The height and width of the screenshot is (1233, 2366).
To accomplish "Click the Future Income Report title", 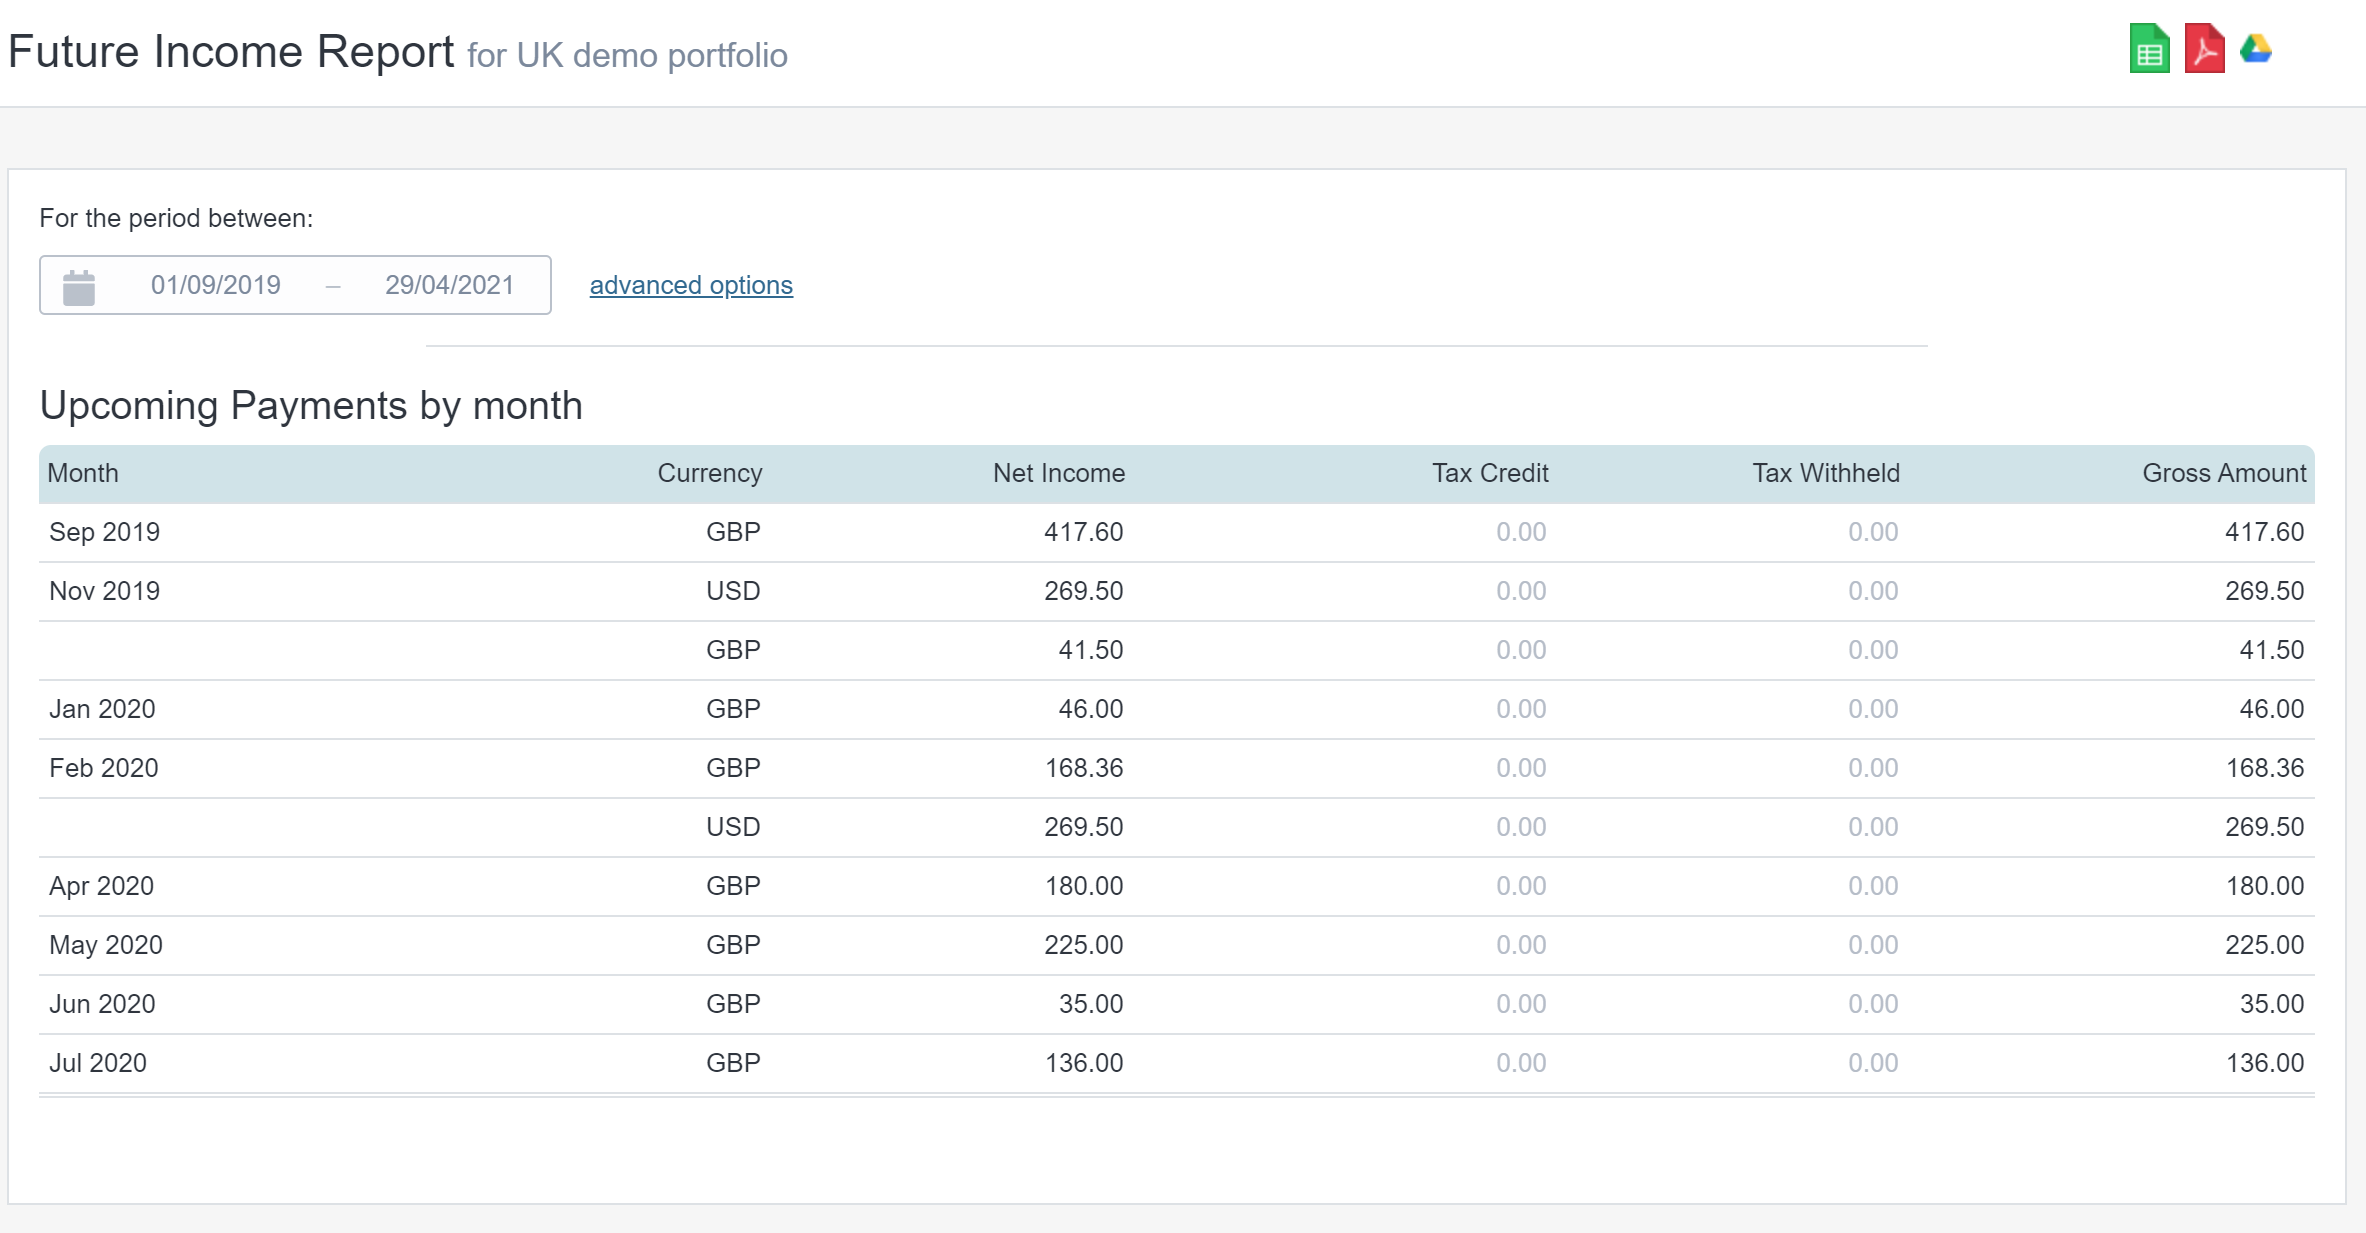I will coord(231,51).
